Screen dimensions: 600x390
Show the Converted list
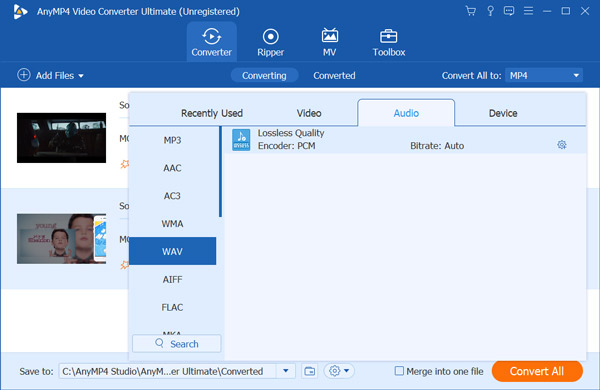click(x=334, y=75)
